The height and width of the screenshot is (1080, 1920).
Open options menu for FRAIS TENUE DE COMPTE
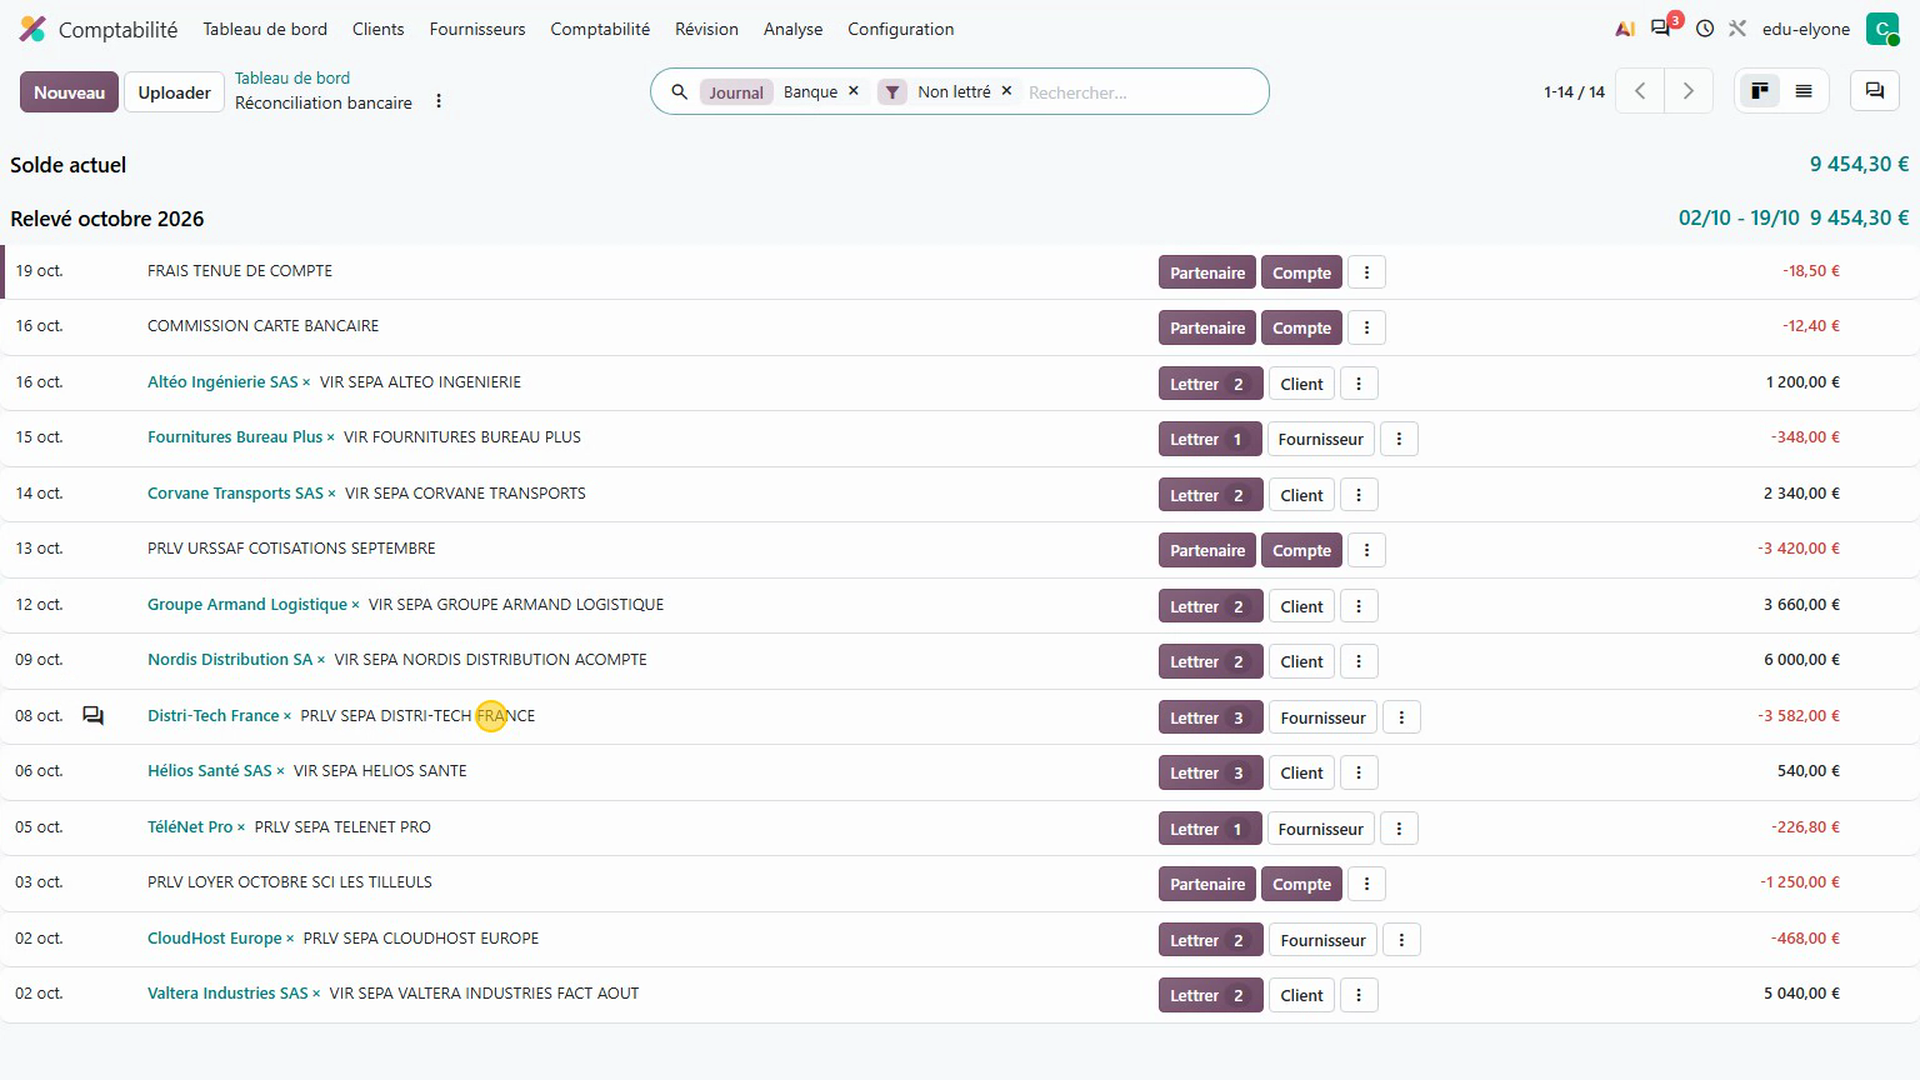point(1366,272)
